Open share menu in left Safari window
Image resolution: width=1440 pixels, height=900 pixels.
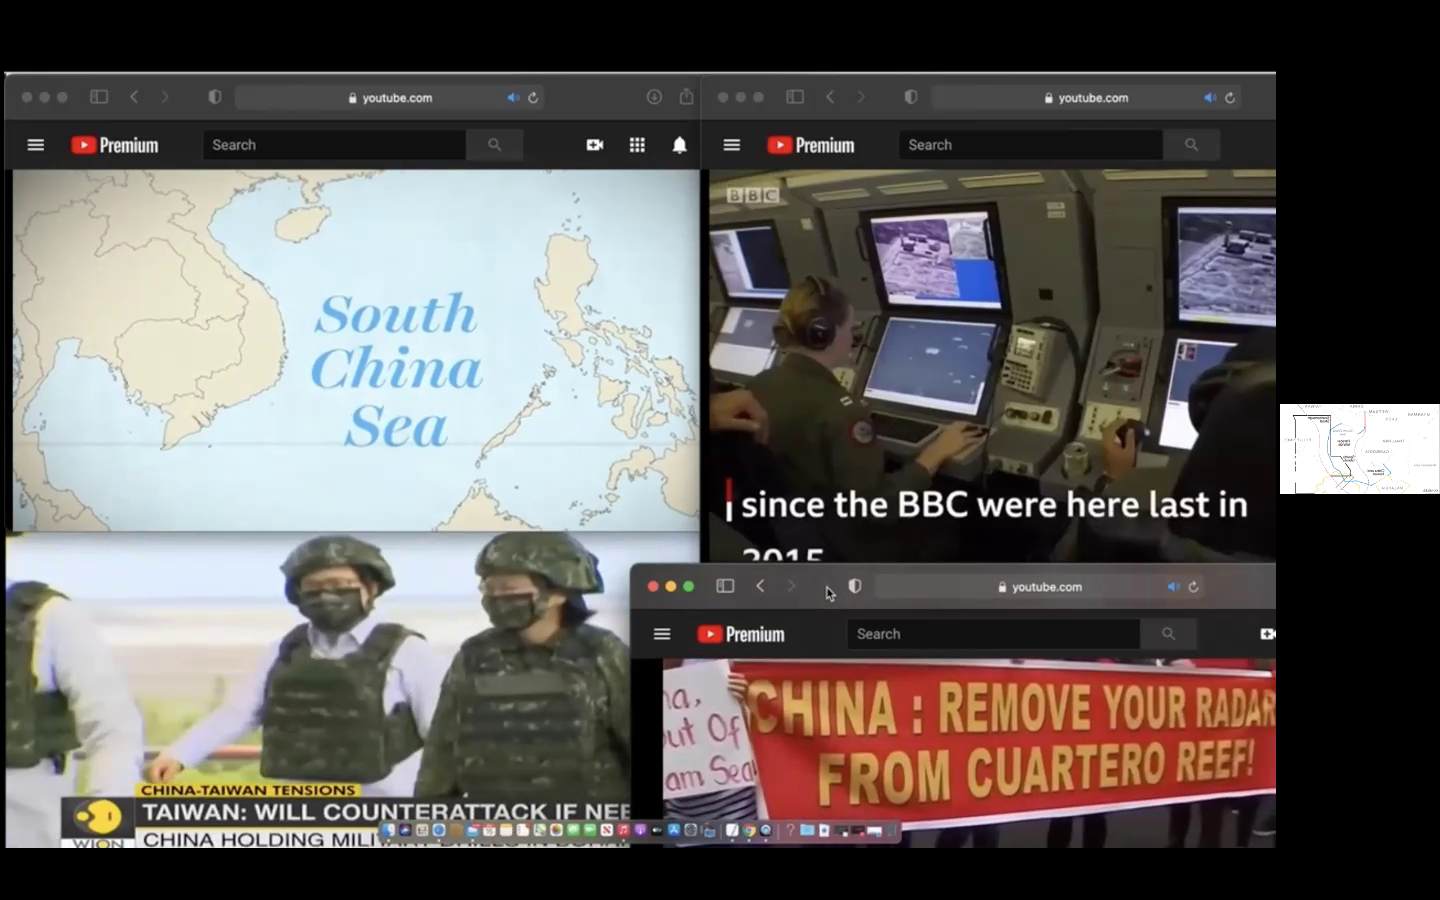(x=686, y=97)
